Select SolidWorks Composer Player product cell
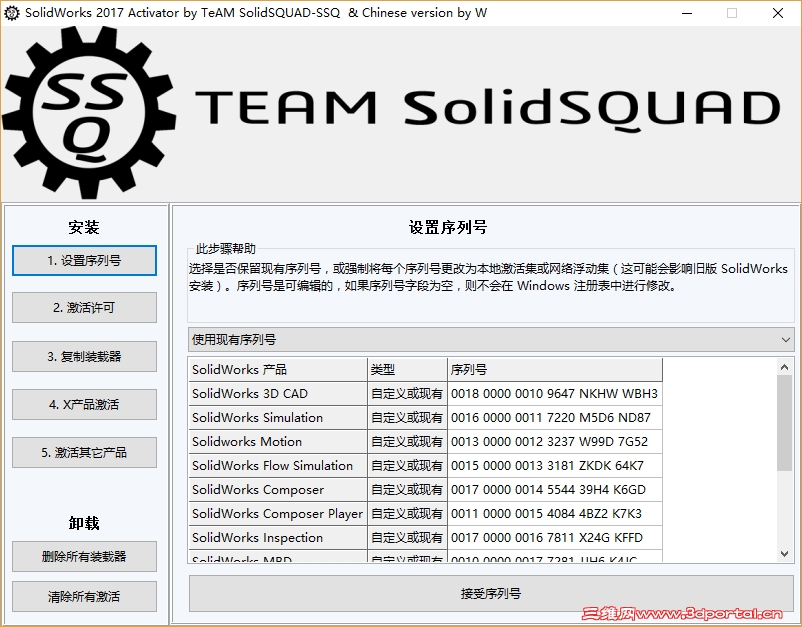 278,514
